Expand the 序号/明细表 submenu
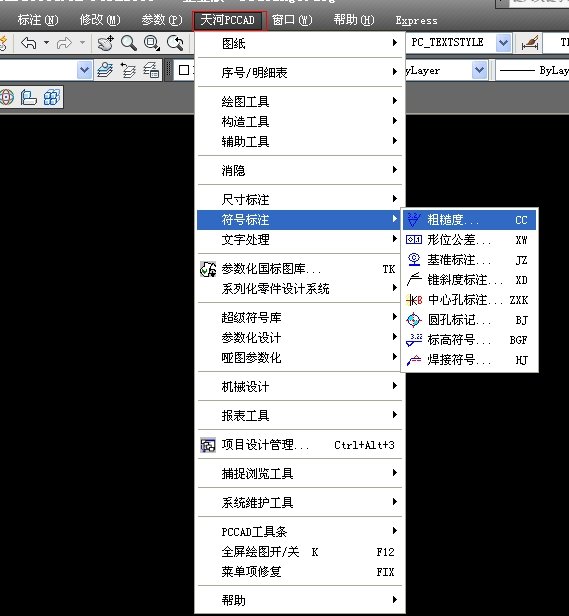 coord(300,72)
